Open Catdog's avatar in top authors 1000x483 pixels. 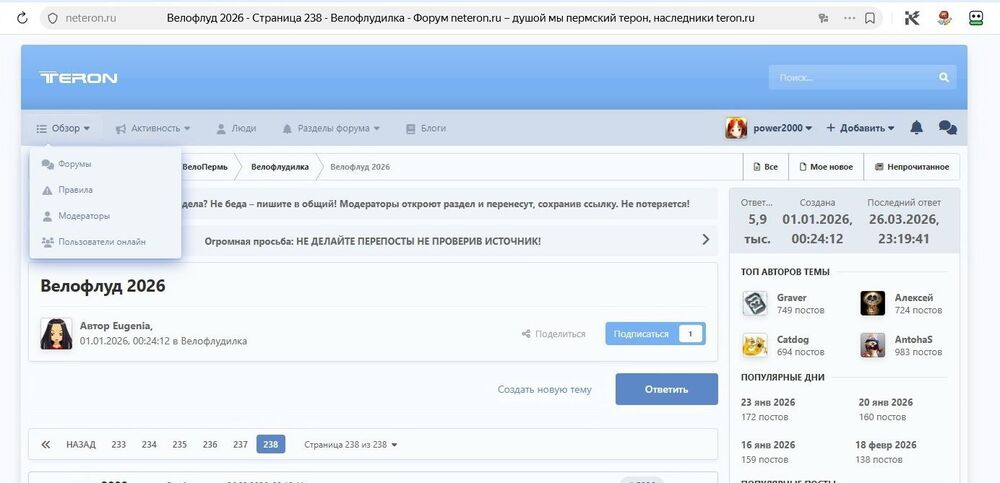pos(755,345)
